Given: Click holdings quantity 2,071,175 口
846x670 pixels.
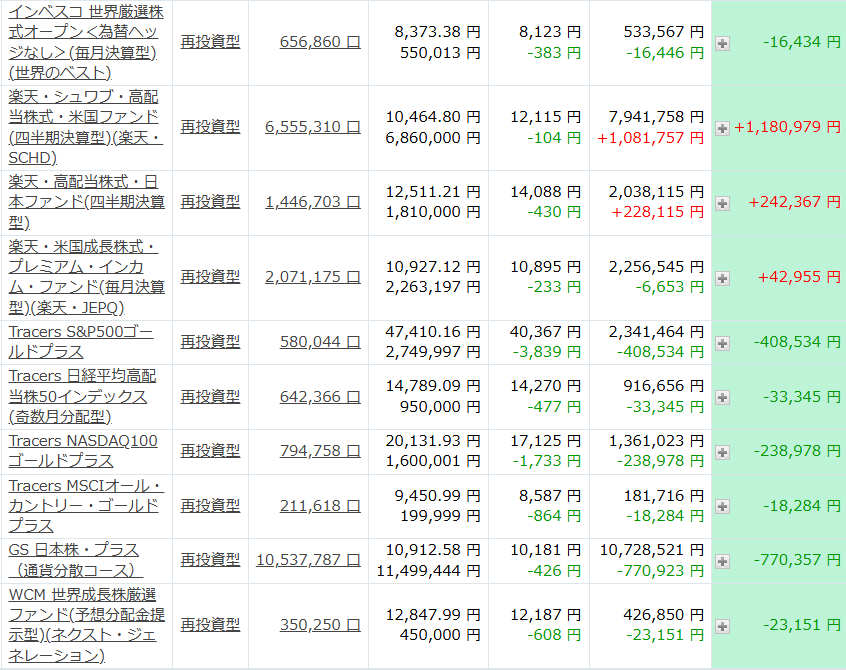Looking at the screenshot, I should click(312, 277).
